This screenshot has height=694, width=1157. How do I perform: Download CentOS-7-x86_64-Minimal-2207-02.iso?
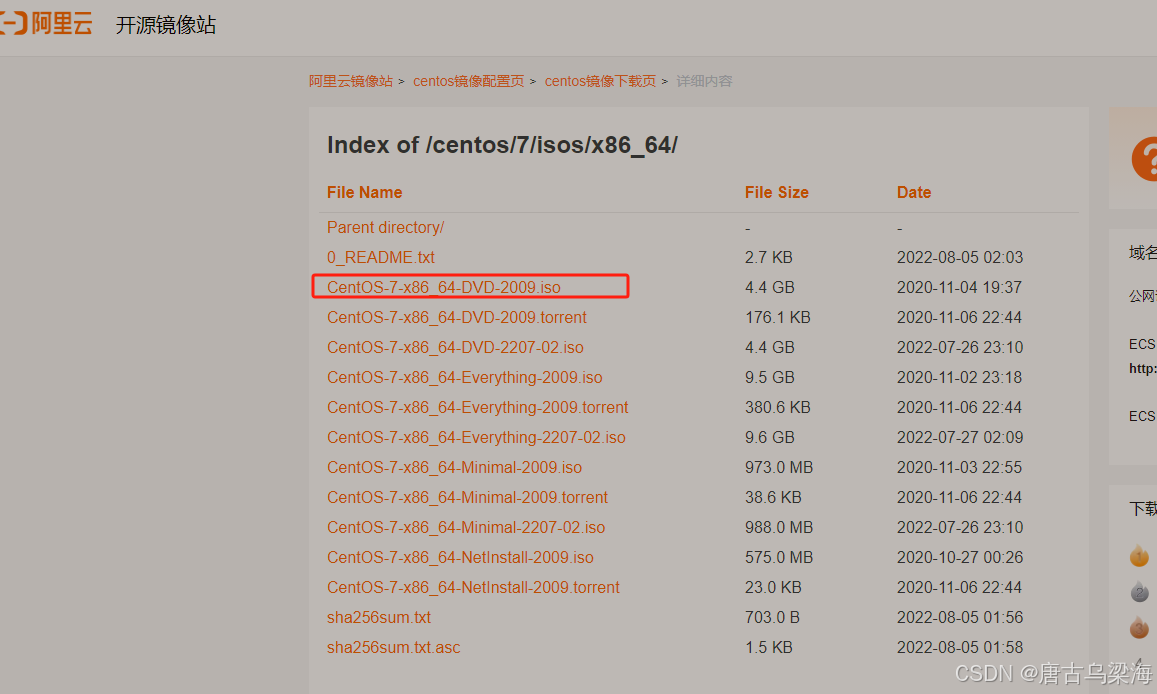466,527
